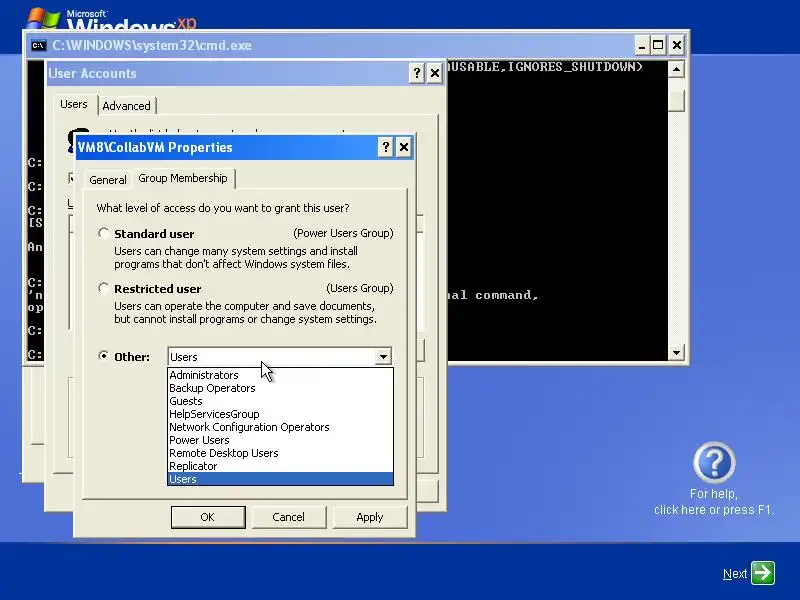Choose highlighted Users entry in list
The height and width of the screenshot is (600, 800).
[280, 479]
